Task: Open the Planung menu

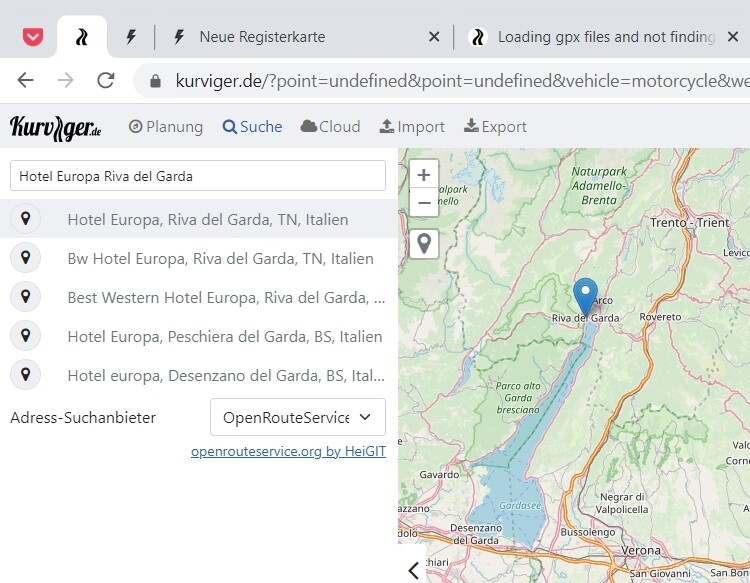Action: coord(166,127)
